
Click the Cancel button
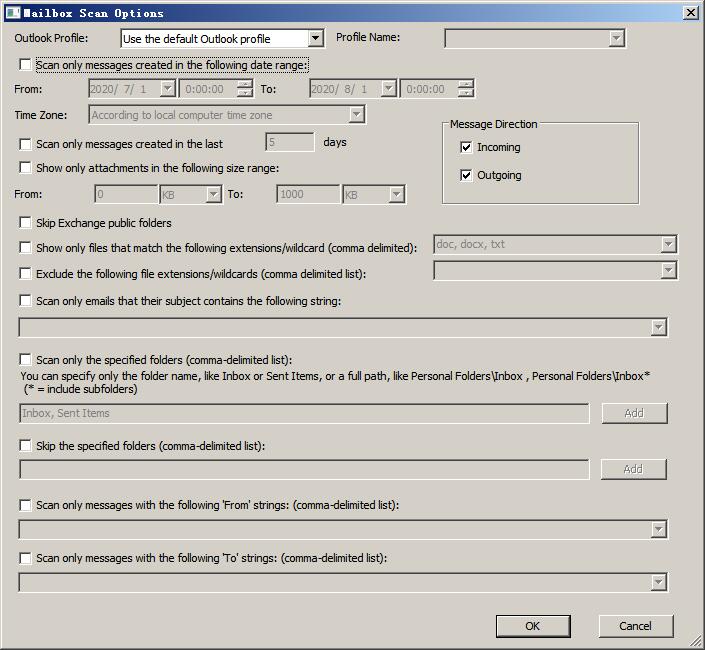point(636,626)
